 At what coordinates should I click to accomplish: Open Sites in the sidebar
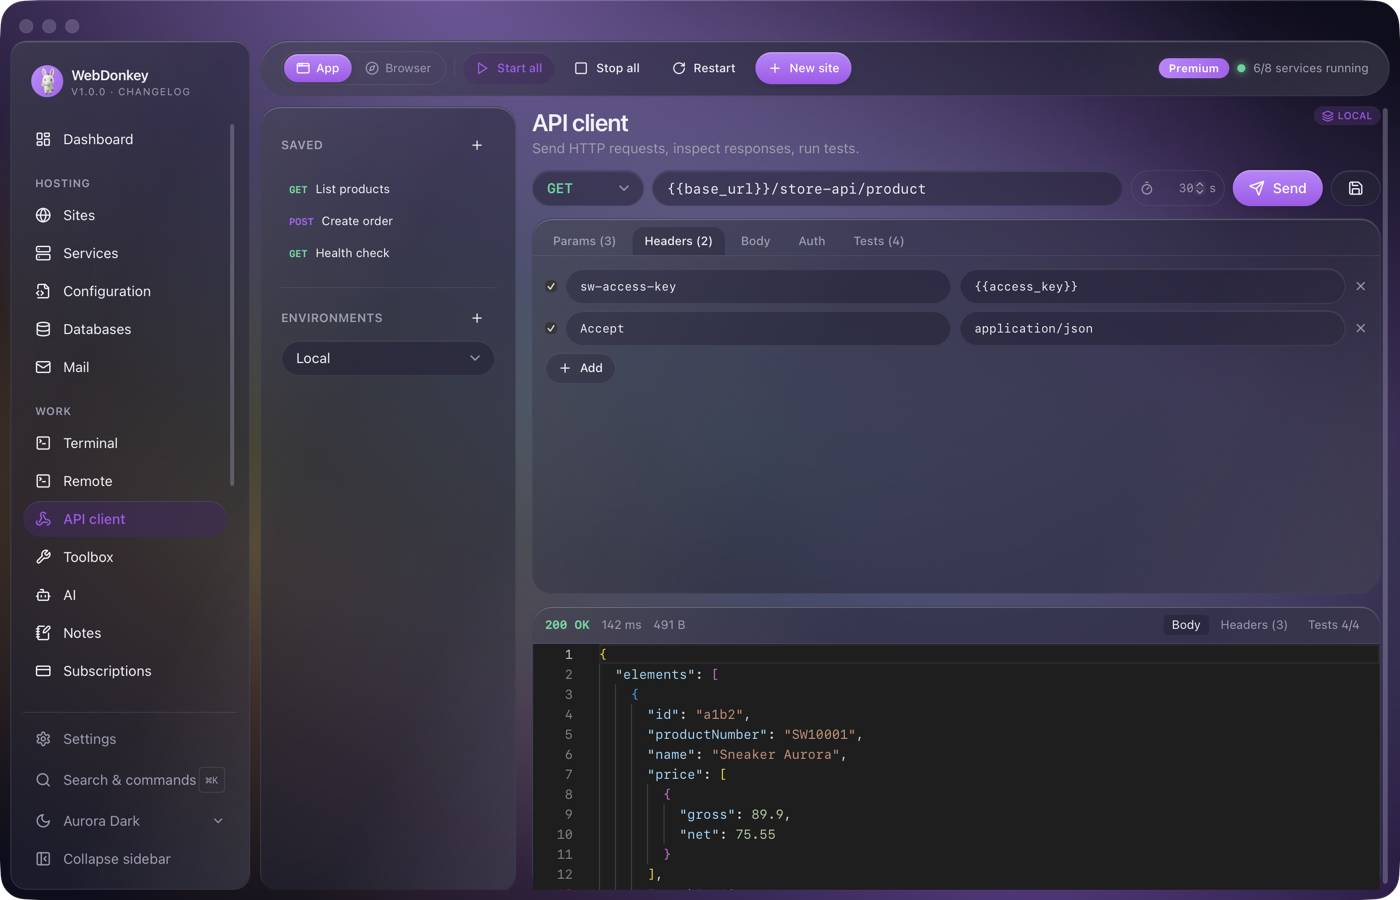coord(125,215)
